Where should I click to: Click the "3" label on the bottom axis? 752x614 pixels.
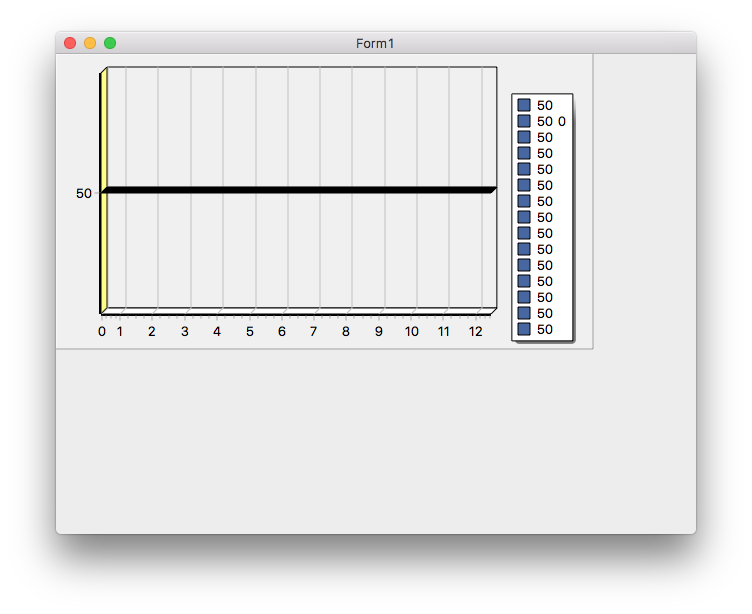click(185, 331)
